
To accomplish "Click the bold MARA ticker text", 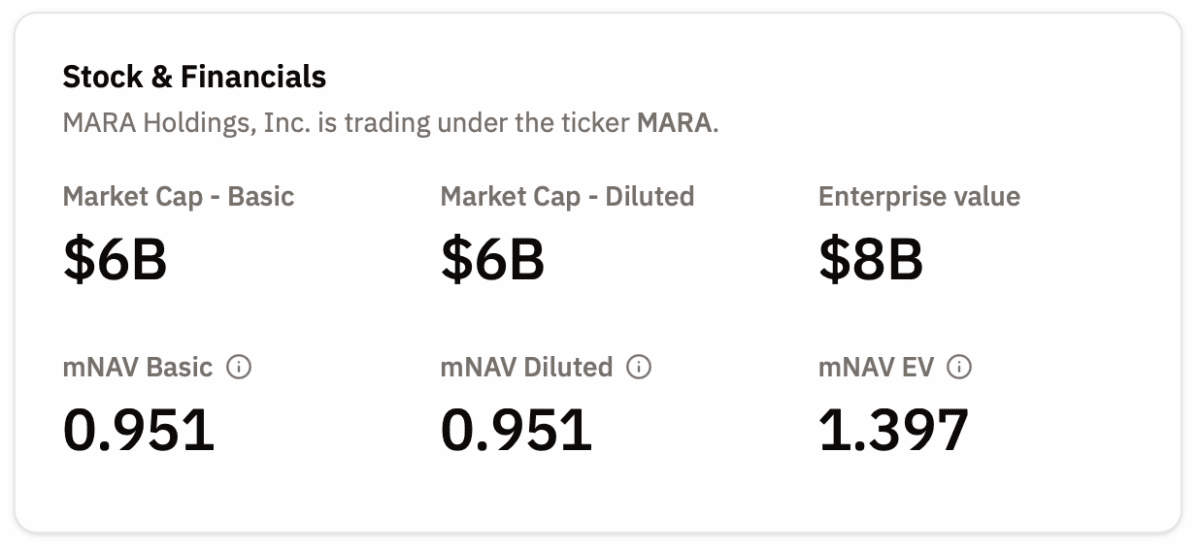I will pos(675,124).
